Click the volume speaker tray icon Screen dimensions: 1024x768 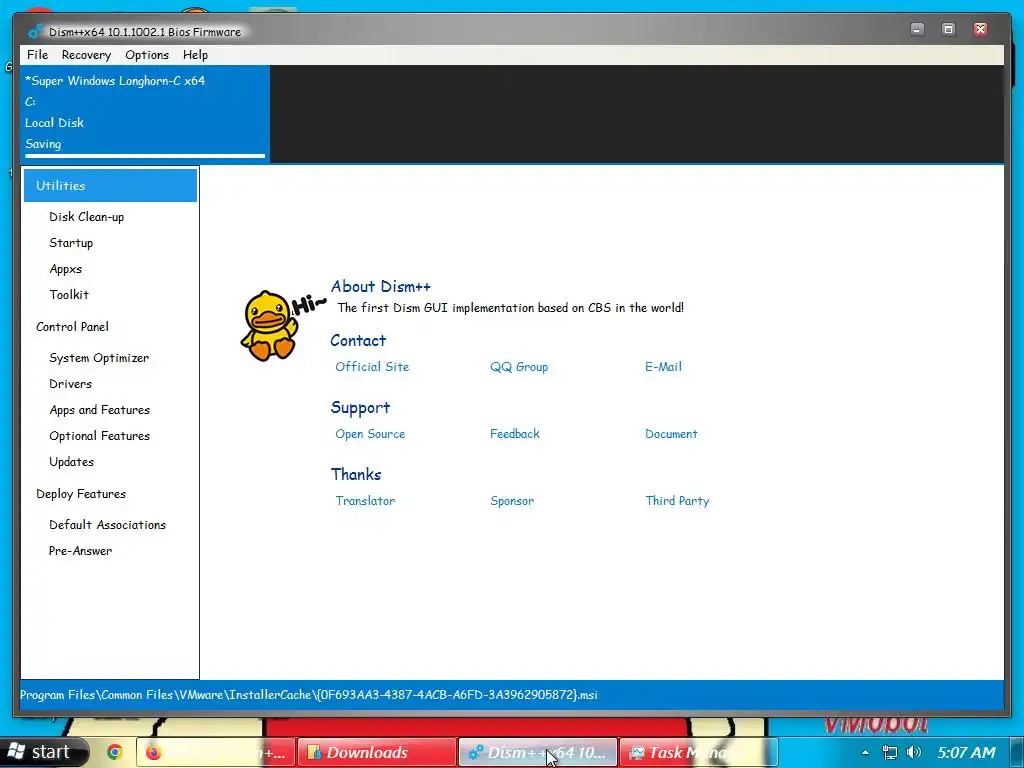[914, 752]
